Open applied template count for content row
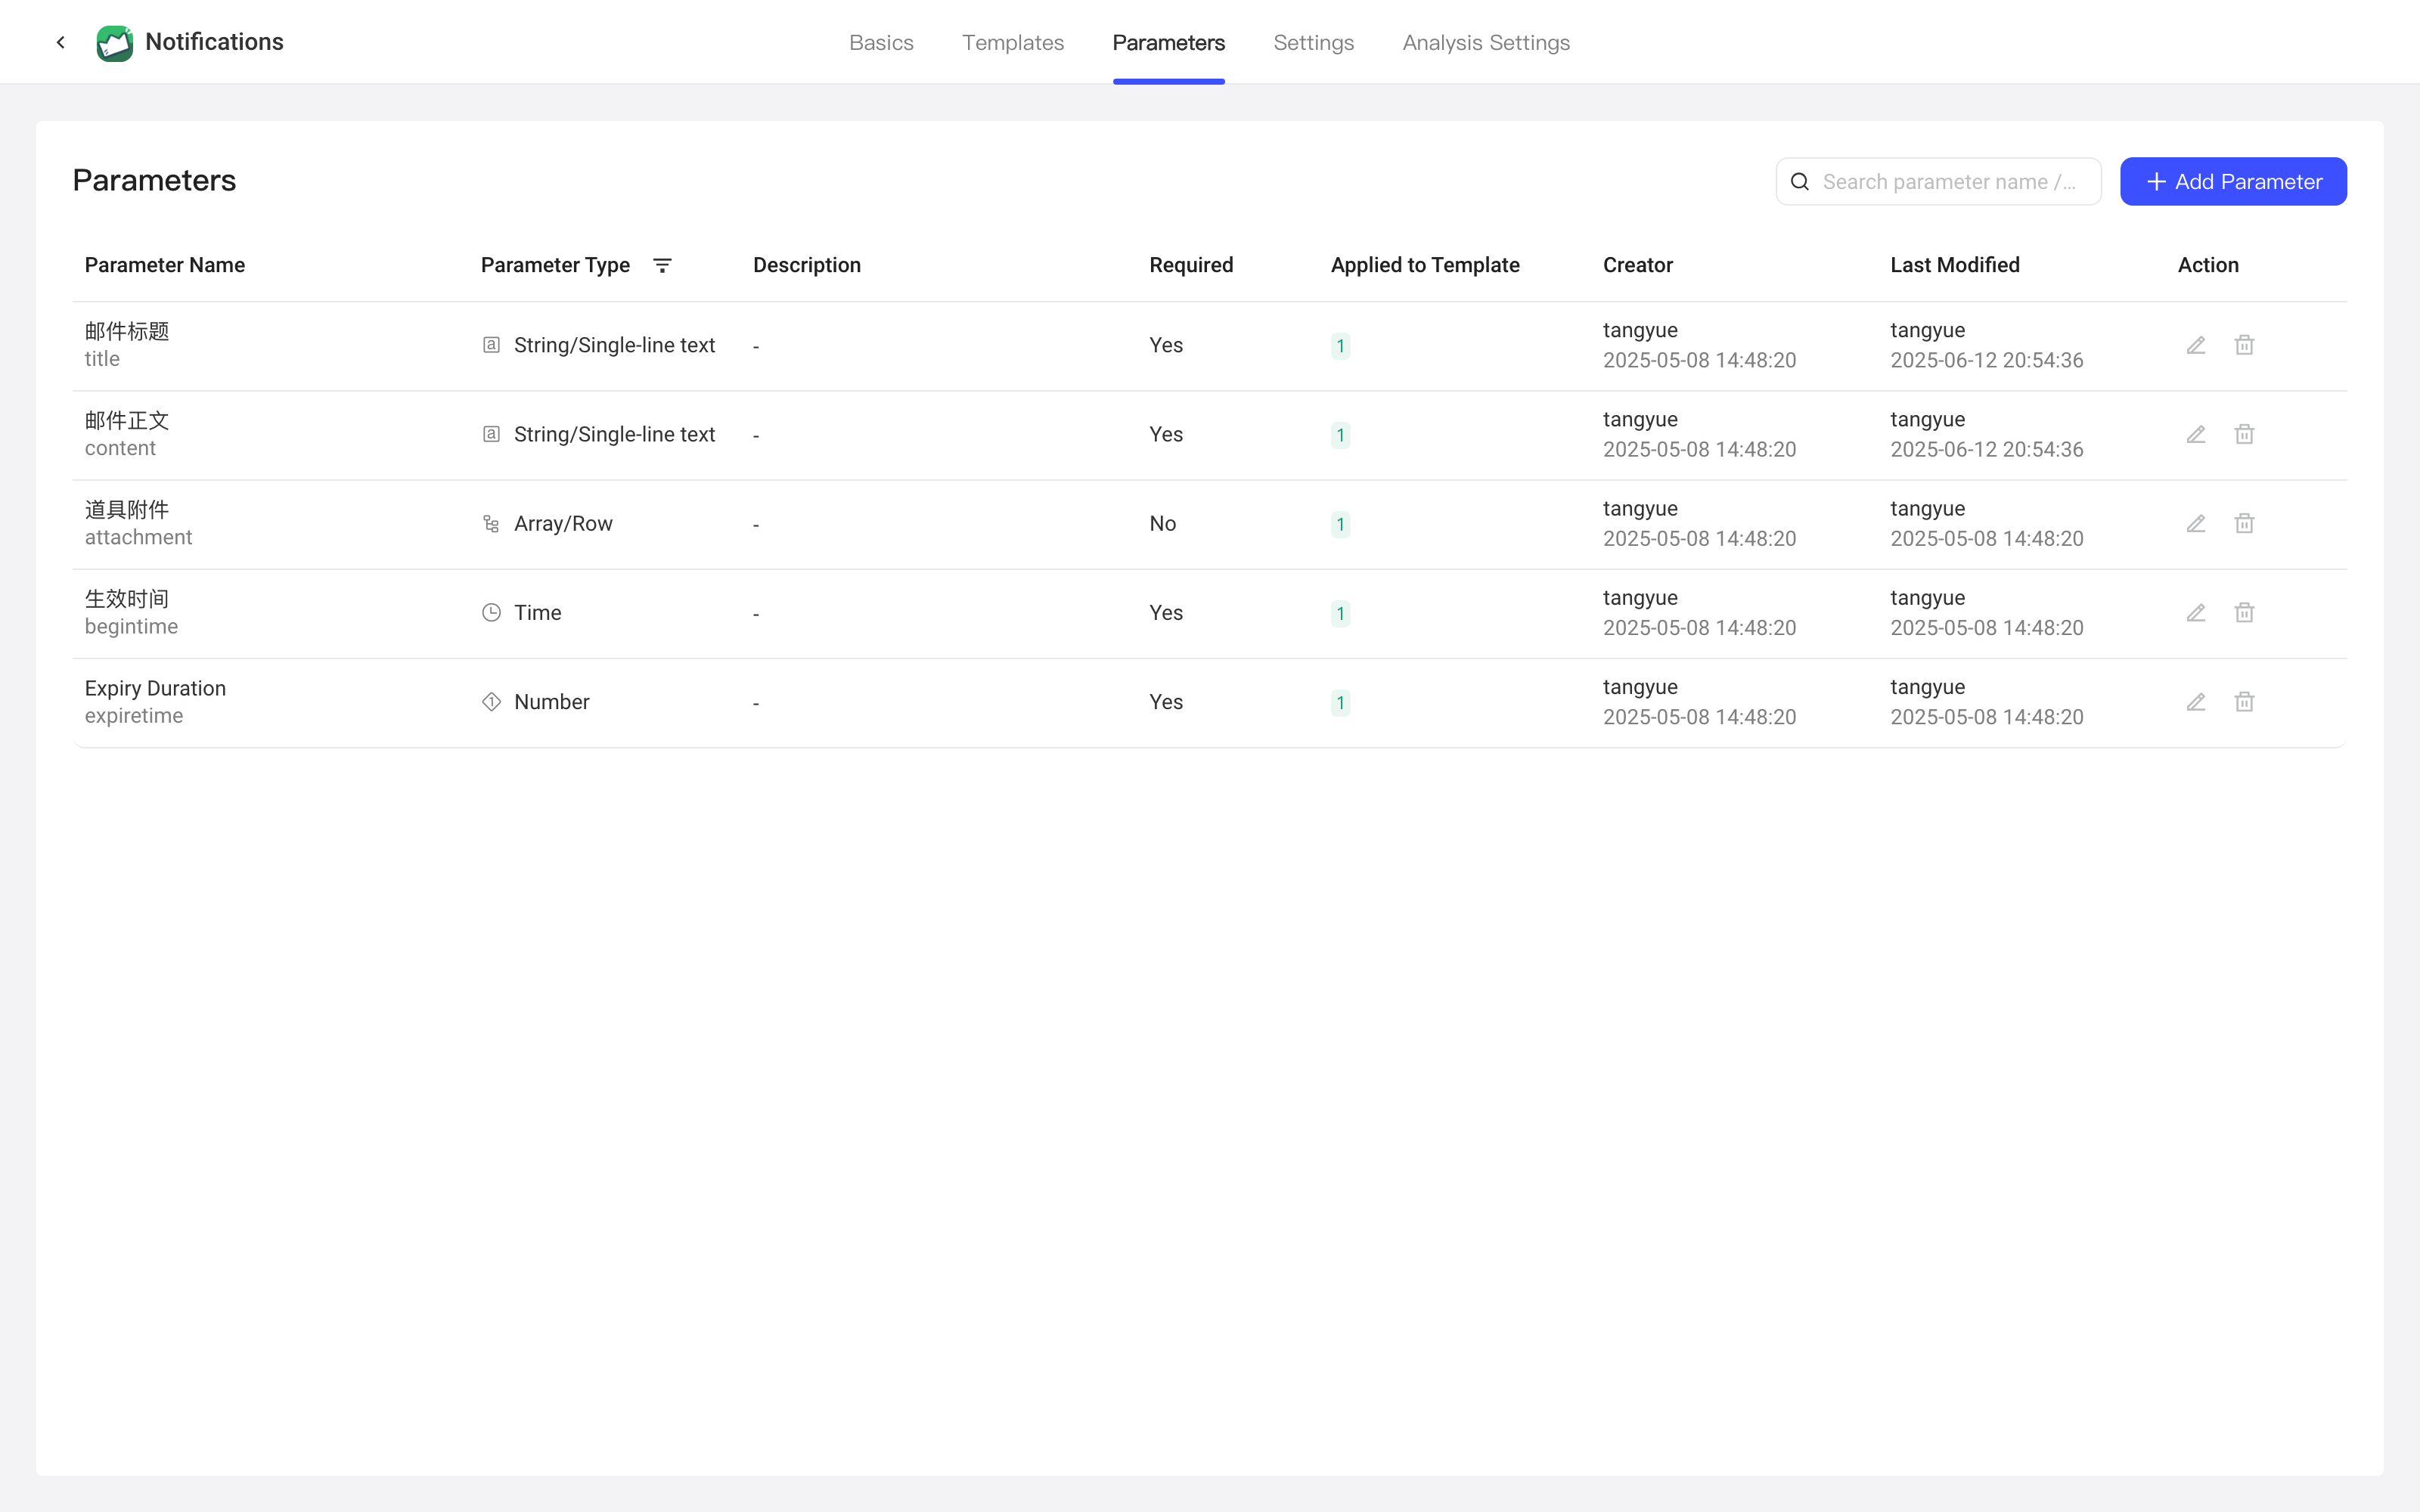The height and width of the screenshot is (1512, 2420). 1340,435
